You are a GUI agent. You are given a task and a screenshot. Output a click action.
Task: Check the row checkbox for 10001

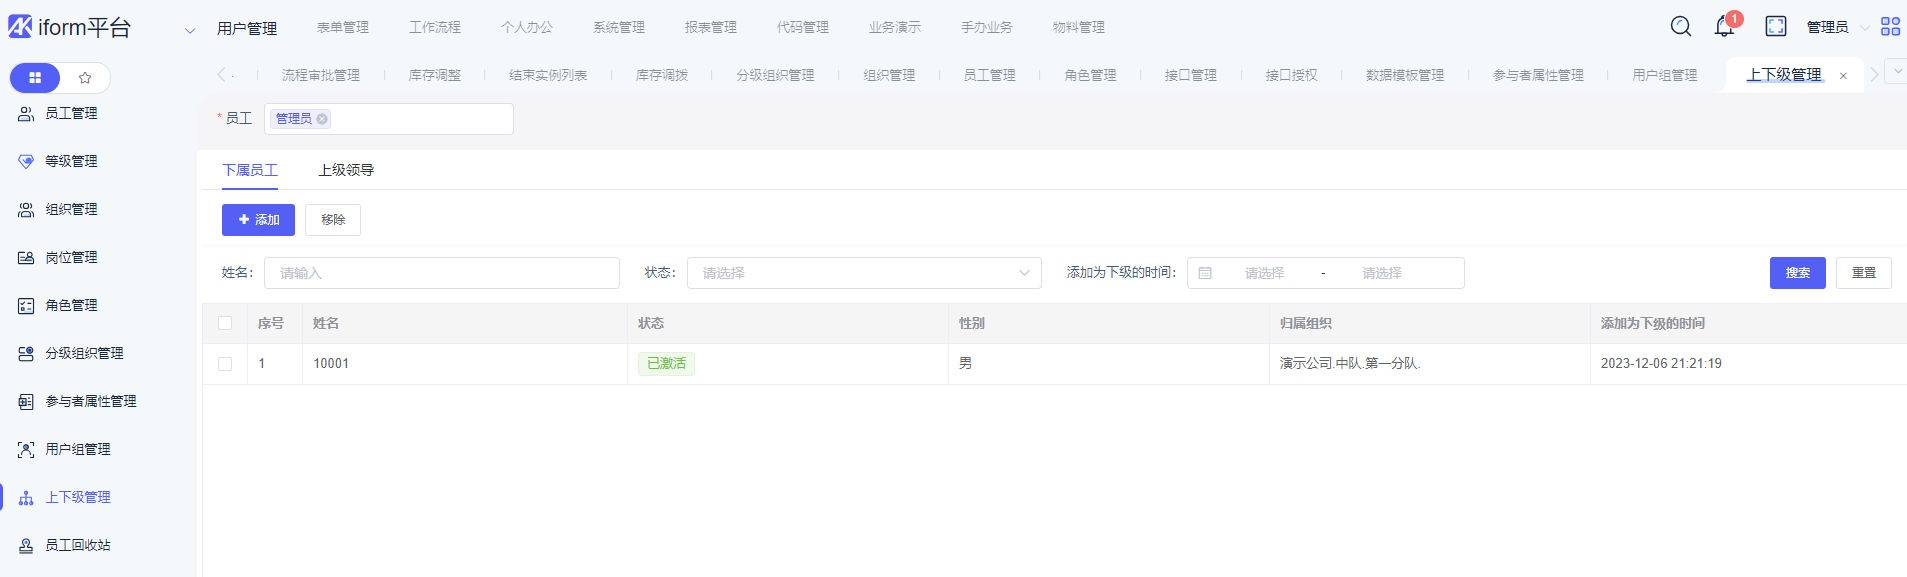(x=225, y=364)
